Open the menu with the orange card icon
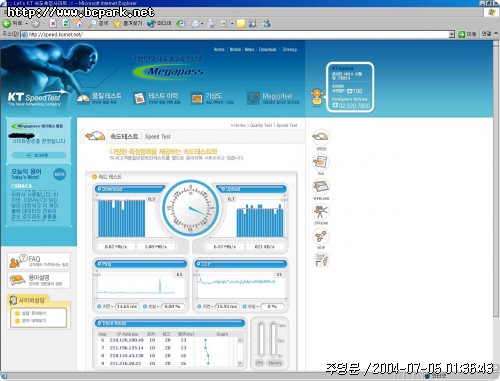Viewport: 500px width, 381px height. point(212,98)
